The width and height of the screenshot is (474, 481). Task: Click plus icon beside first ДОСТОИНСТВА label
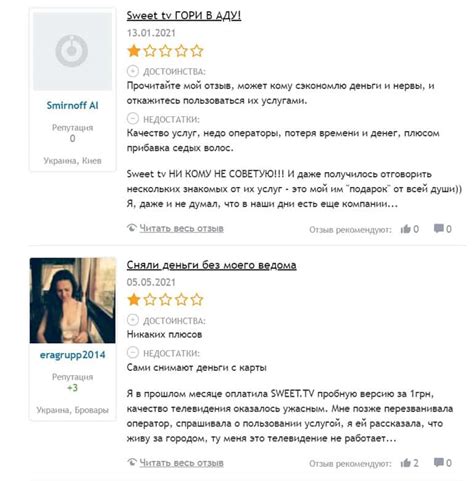point(133,71)
